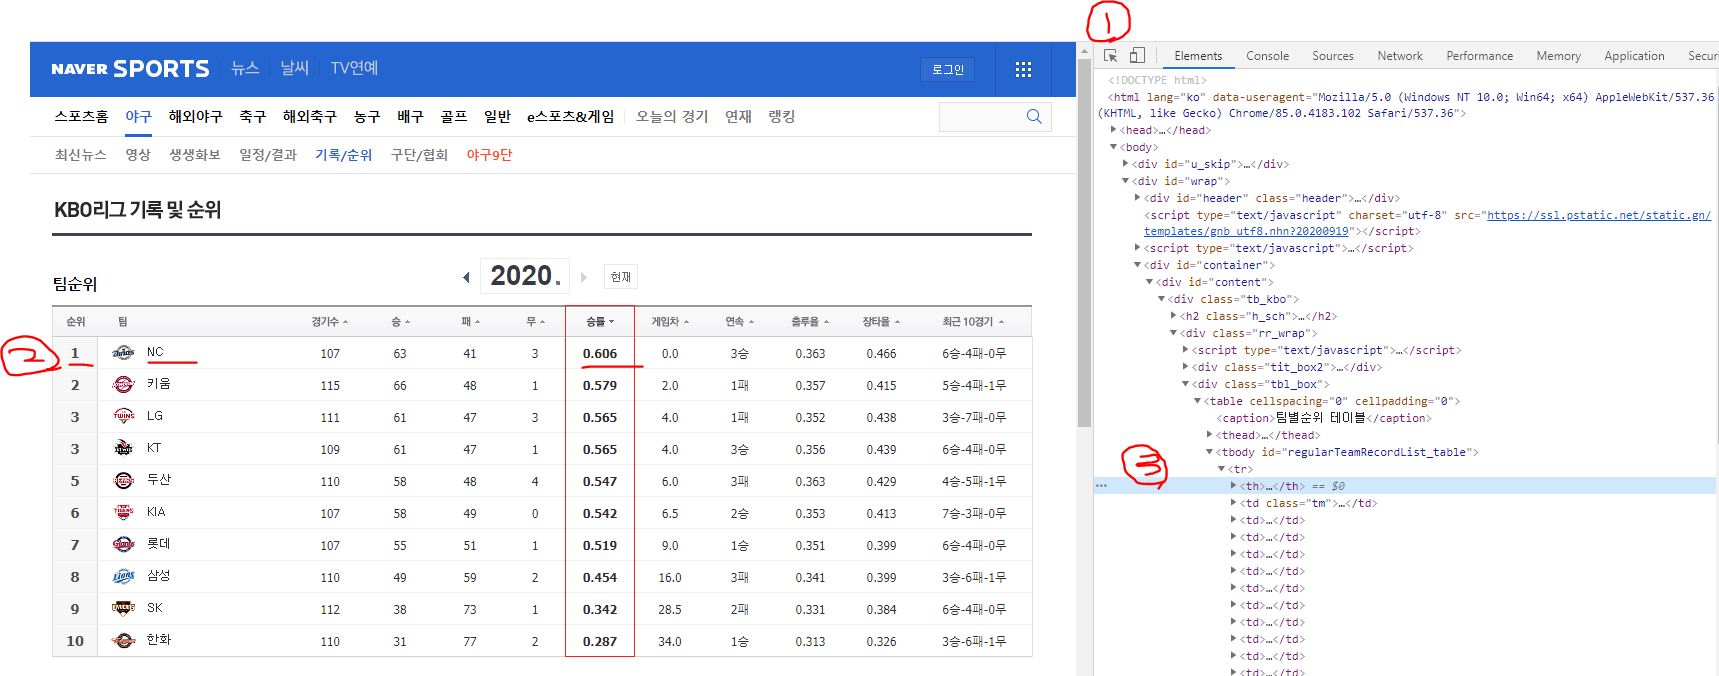This screenshot has height=676, width=1719.
Task: Click the 현재 button next to the year
Action: (620, 277)
